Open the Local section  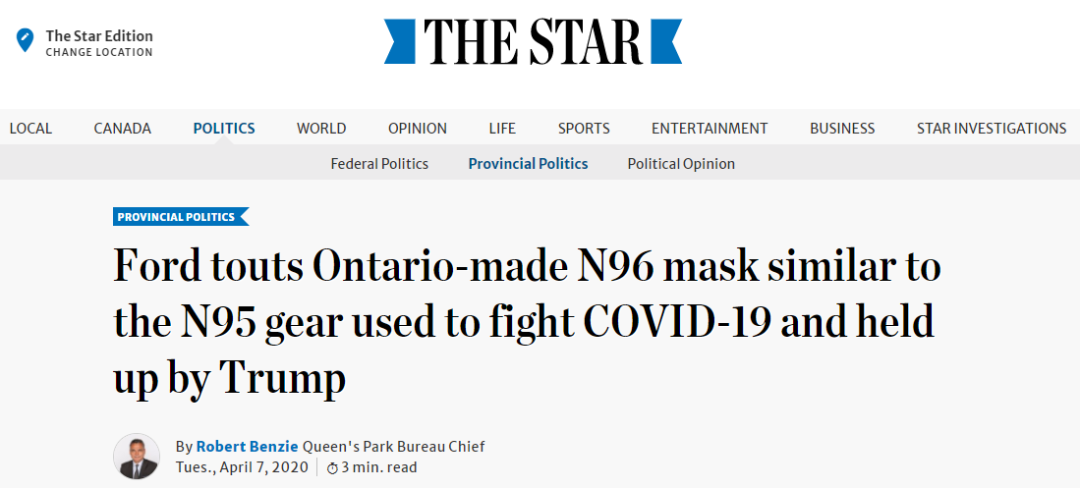(x=31, y=128)
